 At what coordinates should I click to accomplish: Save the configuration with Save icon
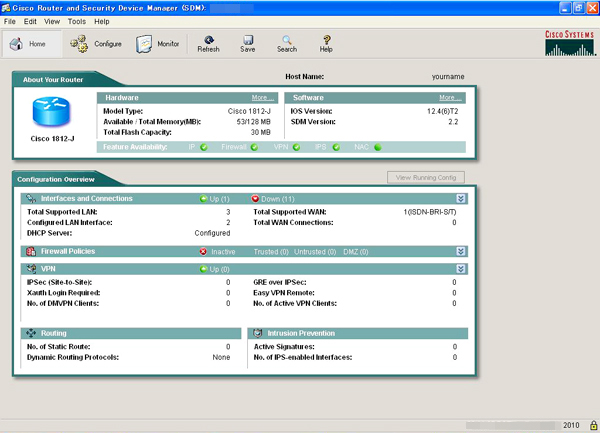click(x=248, y=40)
